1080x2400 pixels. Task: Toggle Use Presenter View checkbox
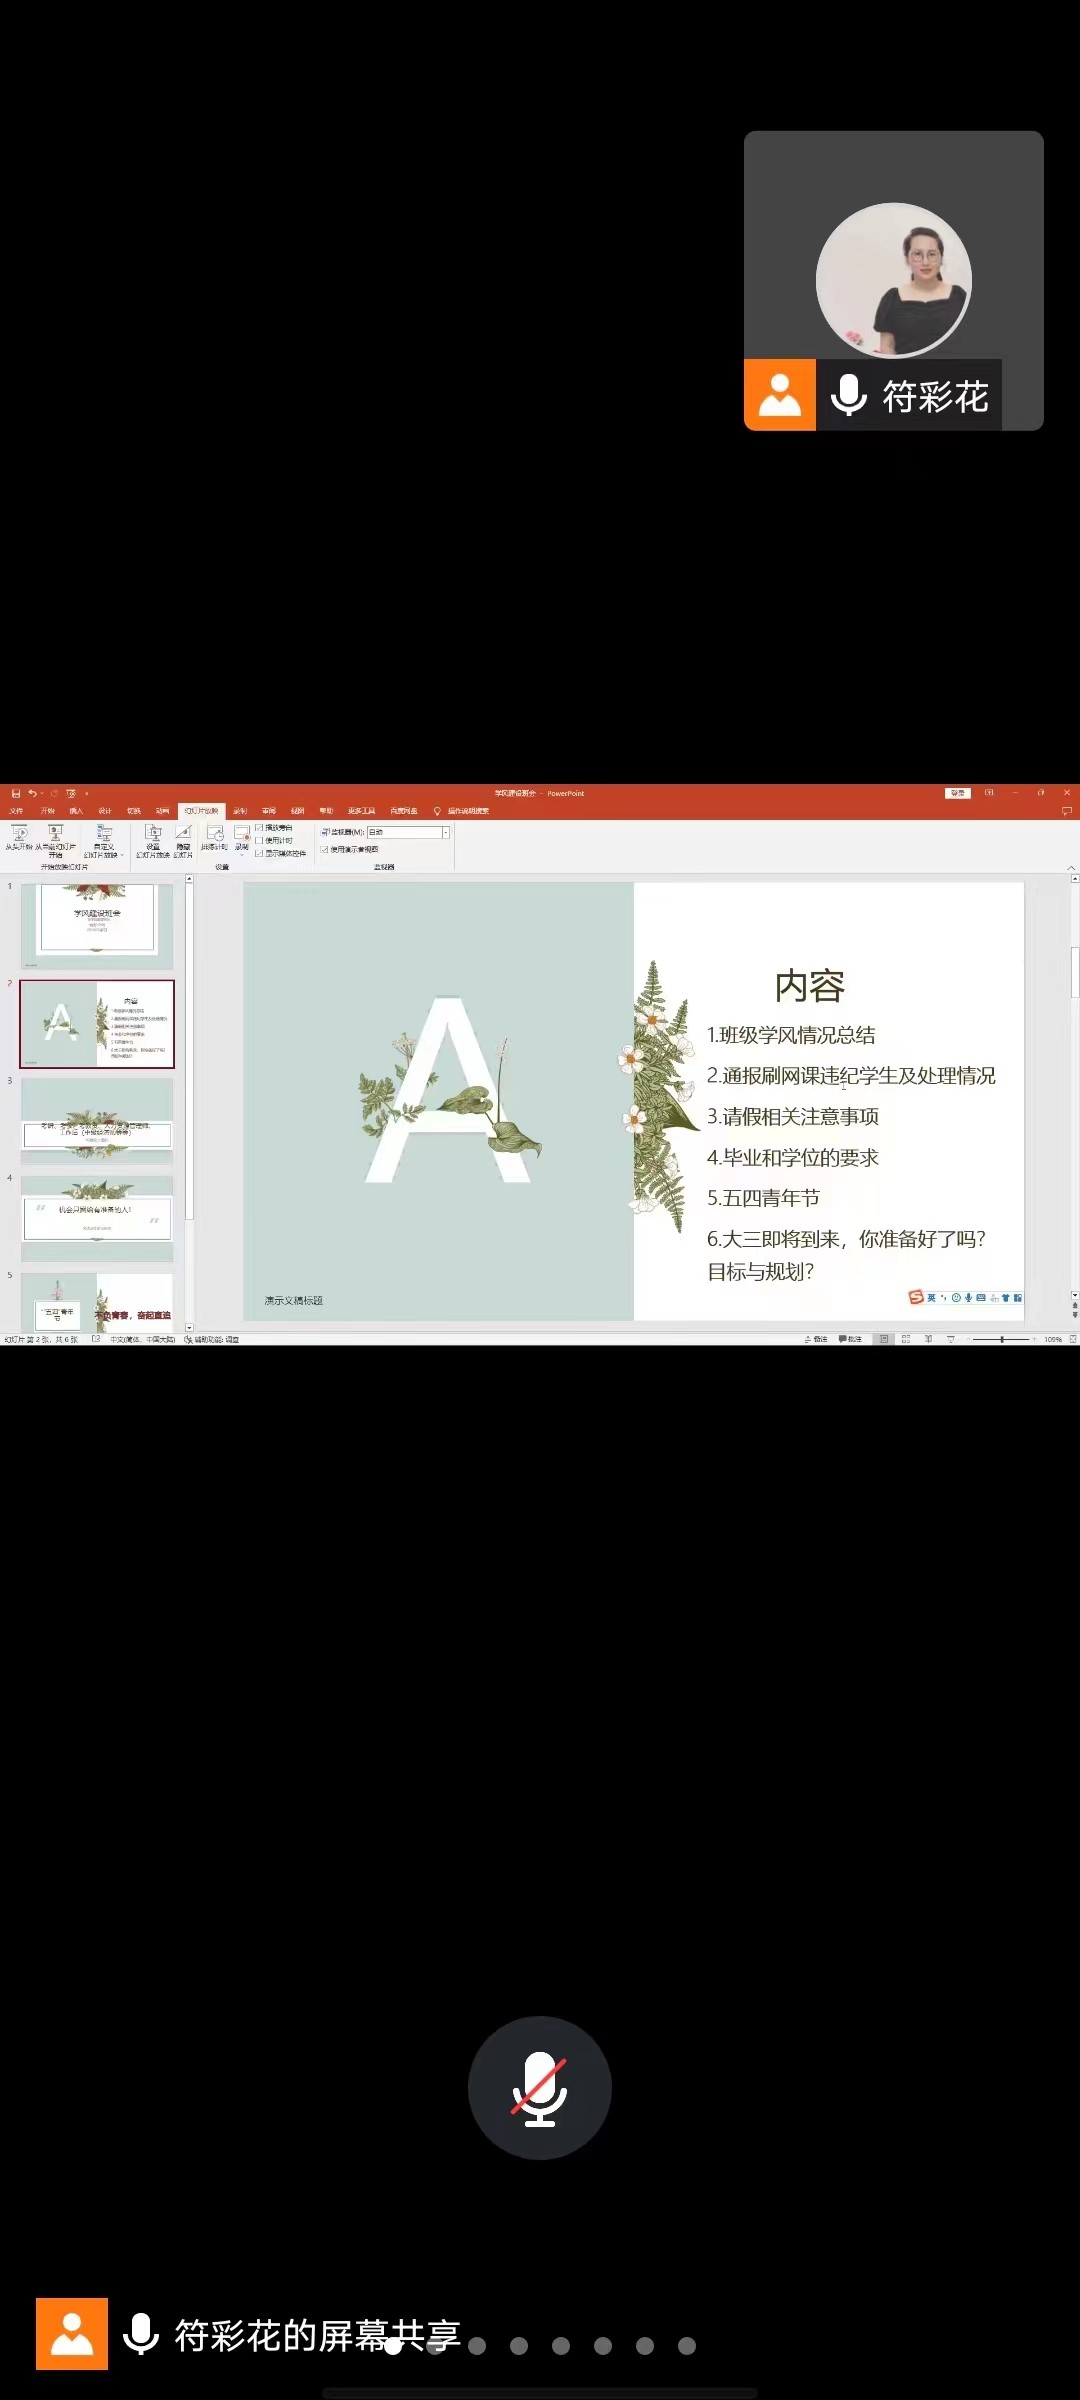pos(325,849)
